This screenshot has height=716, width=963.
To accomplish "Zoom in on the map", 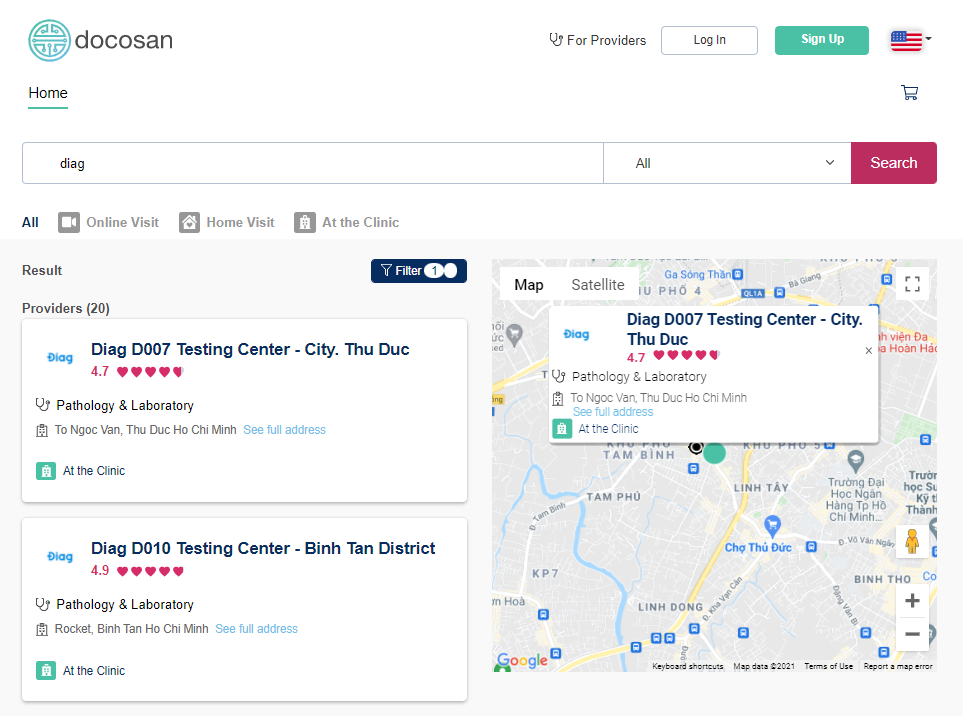I will pos(911,600).
